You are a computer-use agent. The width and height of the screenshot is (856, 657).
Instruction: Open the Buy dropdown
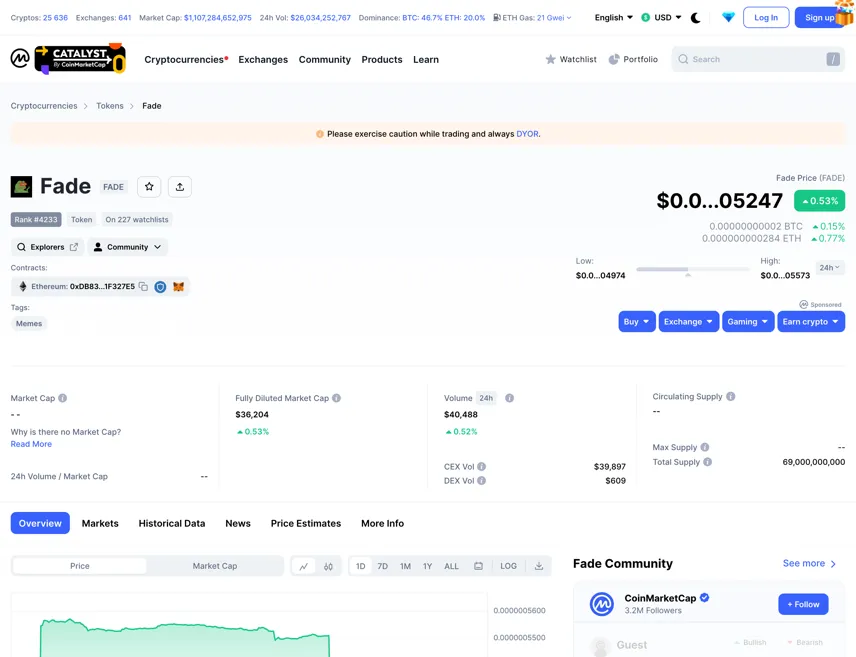(637, 322)
